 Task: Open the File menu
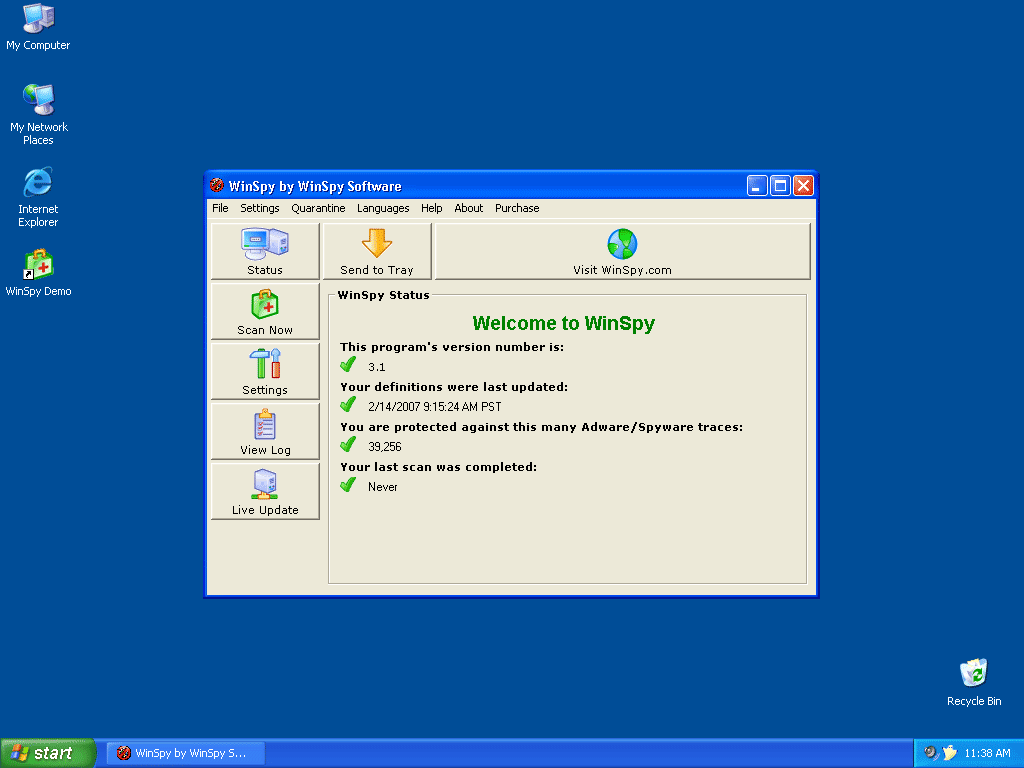pyautogui.click(x=220, y=208)
